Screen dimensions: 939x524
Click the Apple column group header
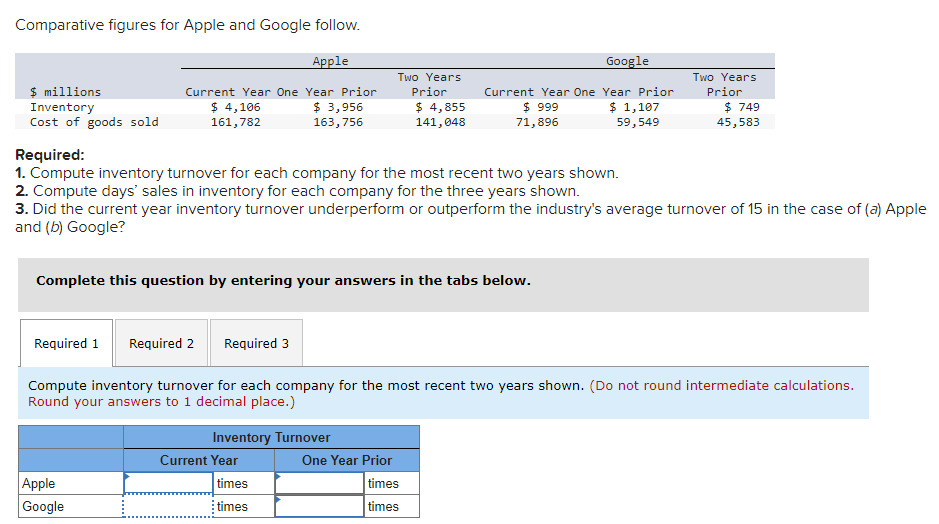(x=330, y=61)
